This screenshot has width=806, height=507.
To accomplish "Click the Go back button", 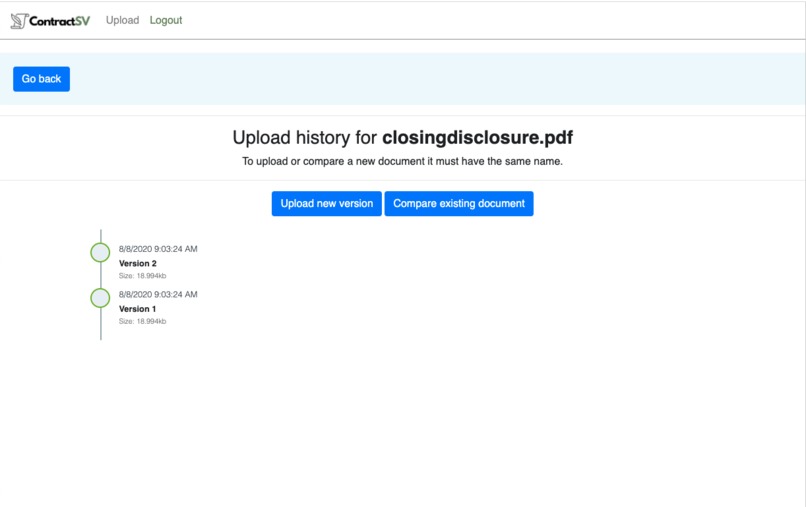I will click(x=42, y=79).
